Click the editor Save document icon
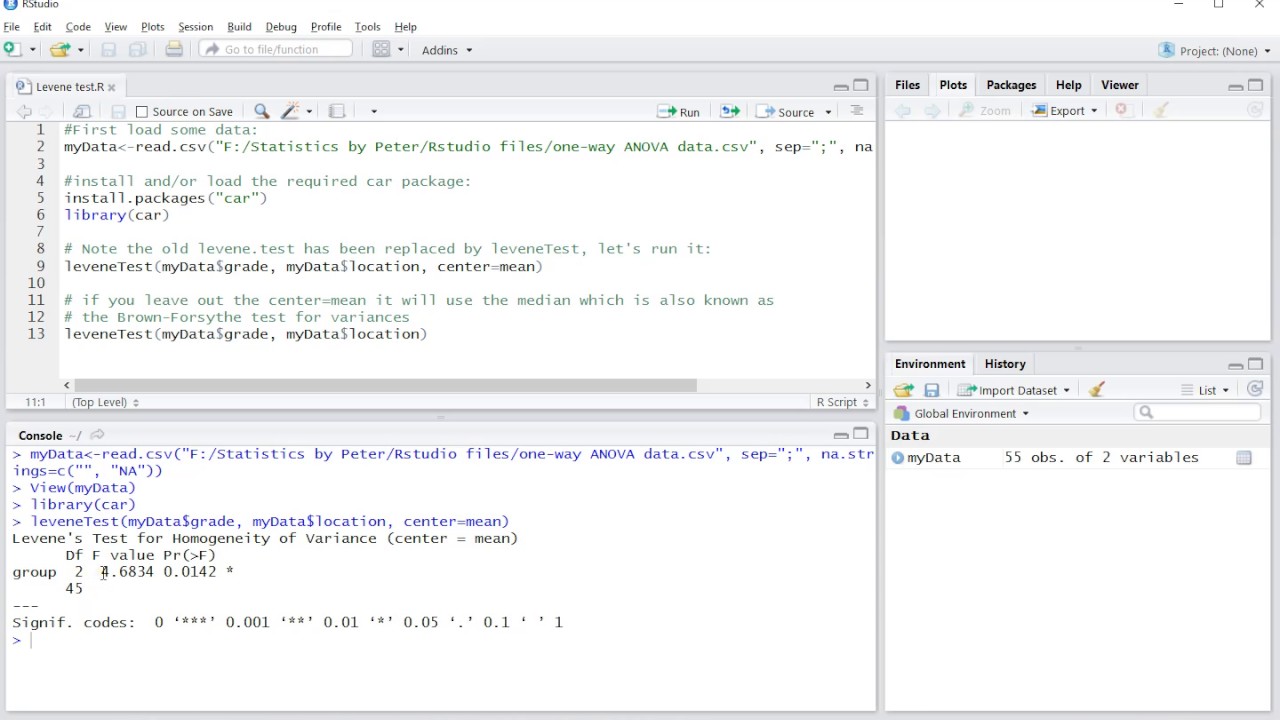1280x720 pixels. 118,111
